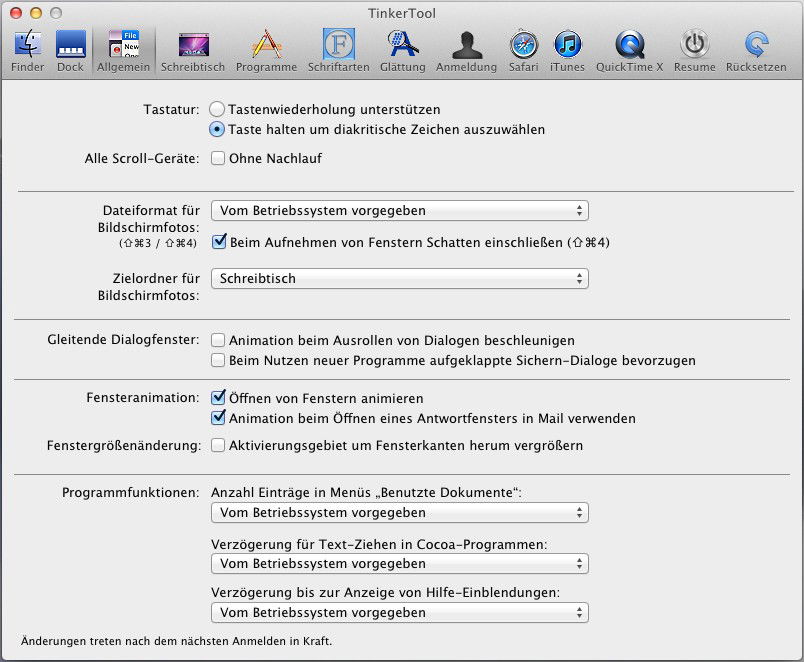Click the Gleitende Dialogfenster: label
804x662 pixels.
pyautogui.click(x=124, y=339)
